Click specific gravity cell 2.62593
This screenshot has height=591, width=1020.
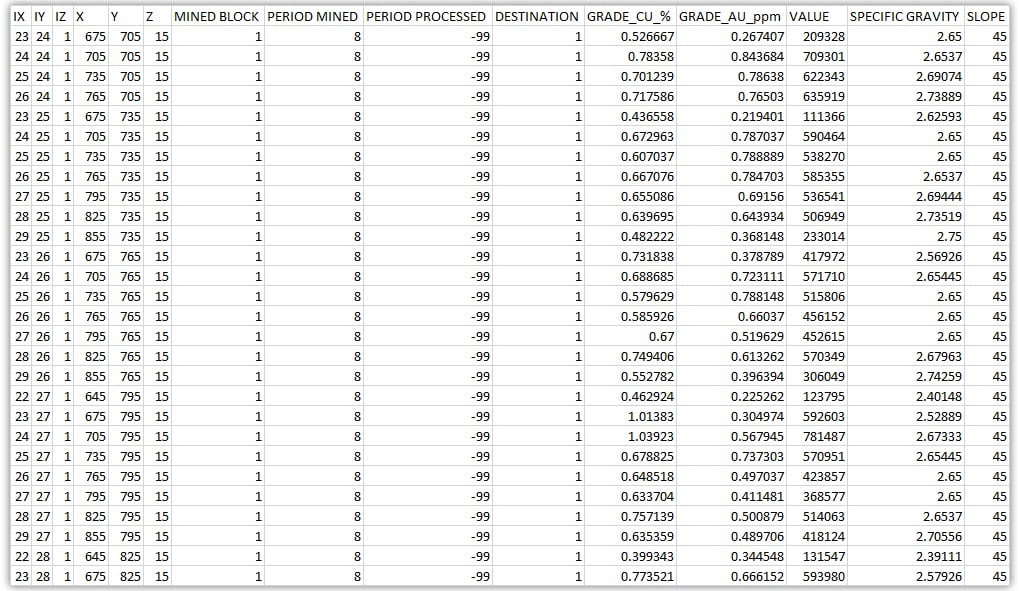[905, 117]
